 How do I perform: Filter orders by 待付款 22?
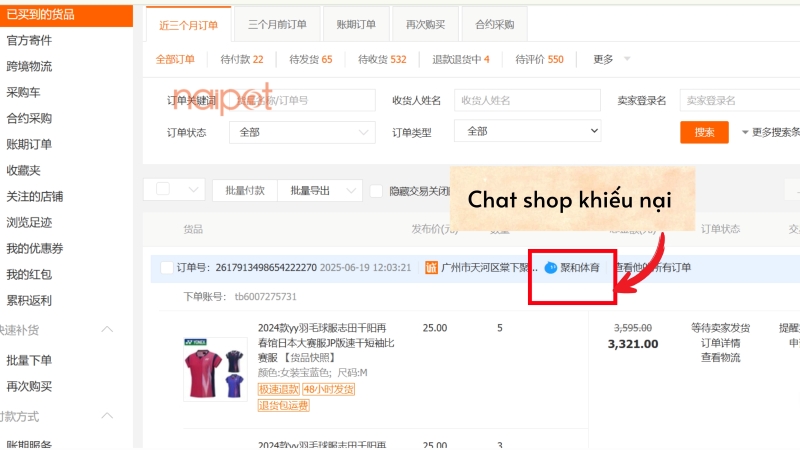click(242, 59)
